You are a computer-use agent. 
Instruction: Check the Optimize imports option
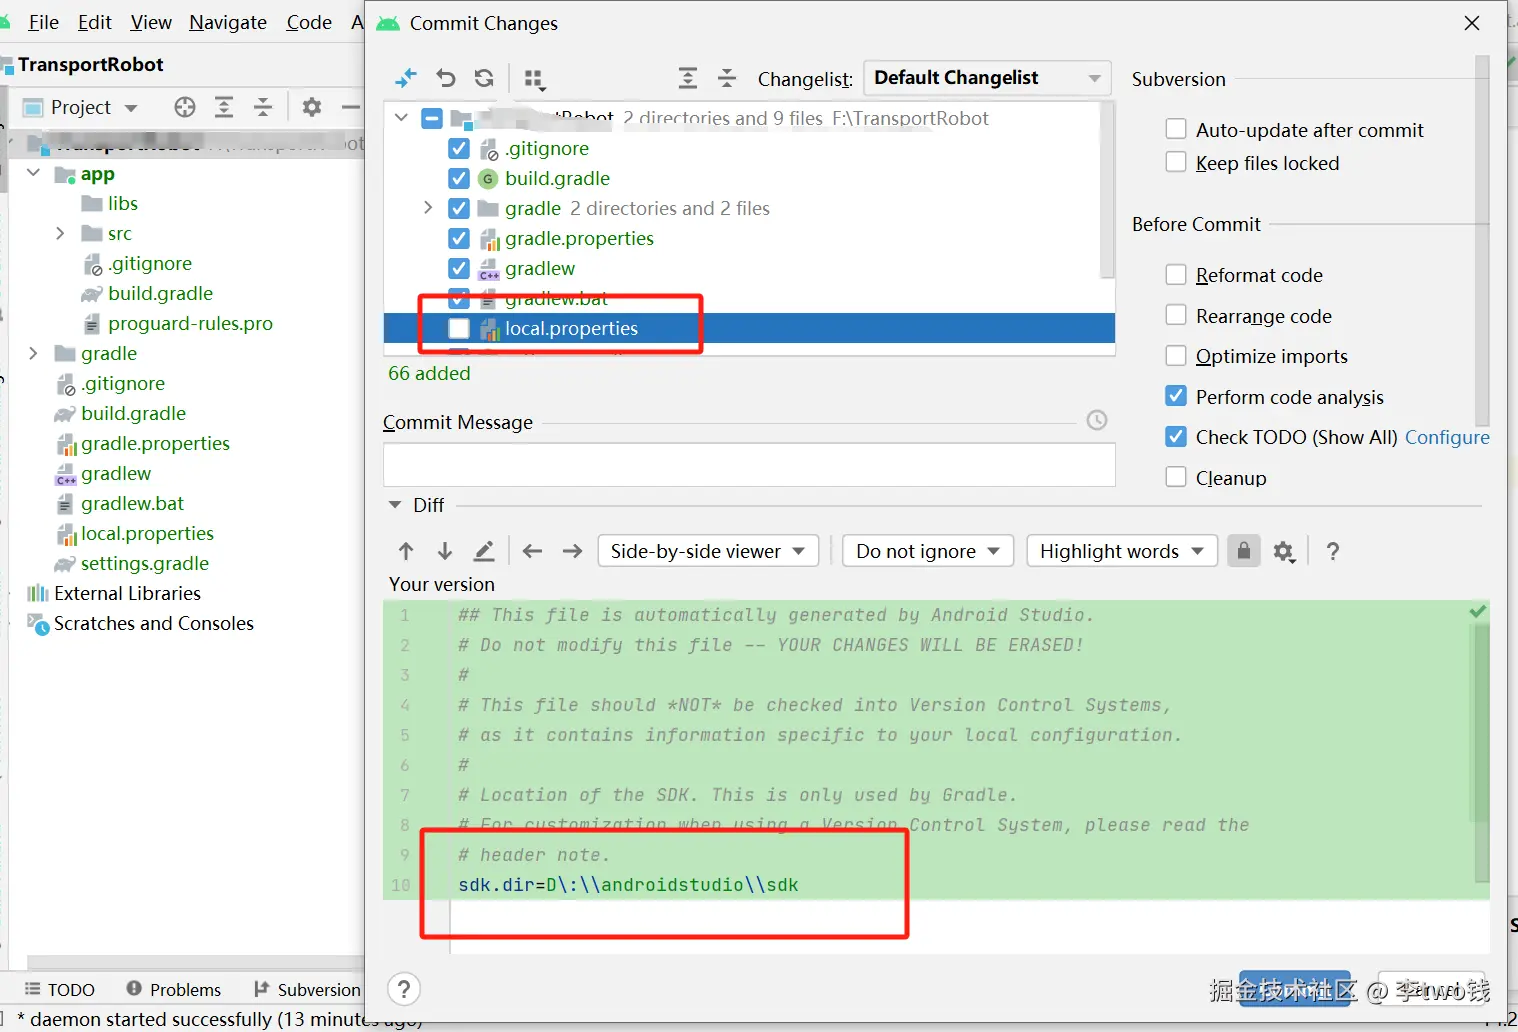pos(1176,355)
